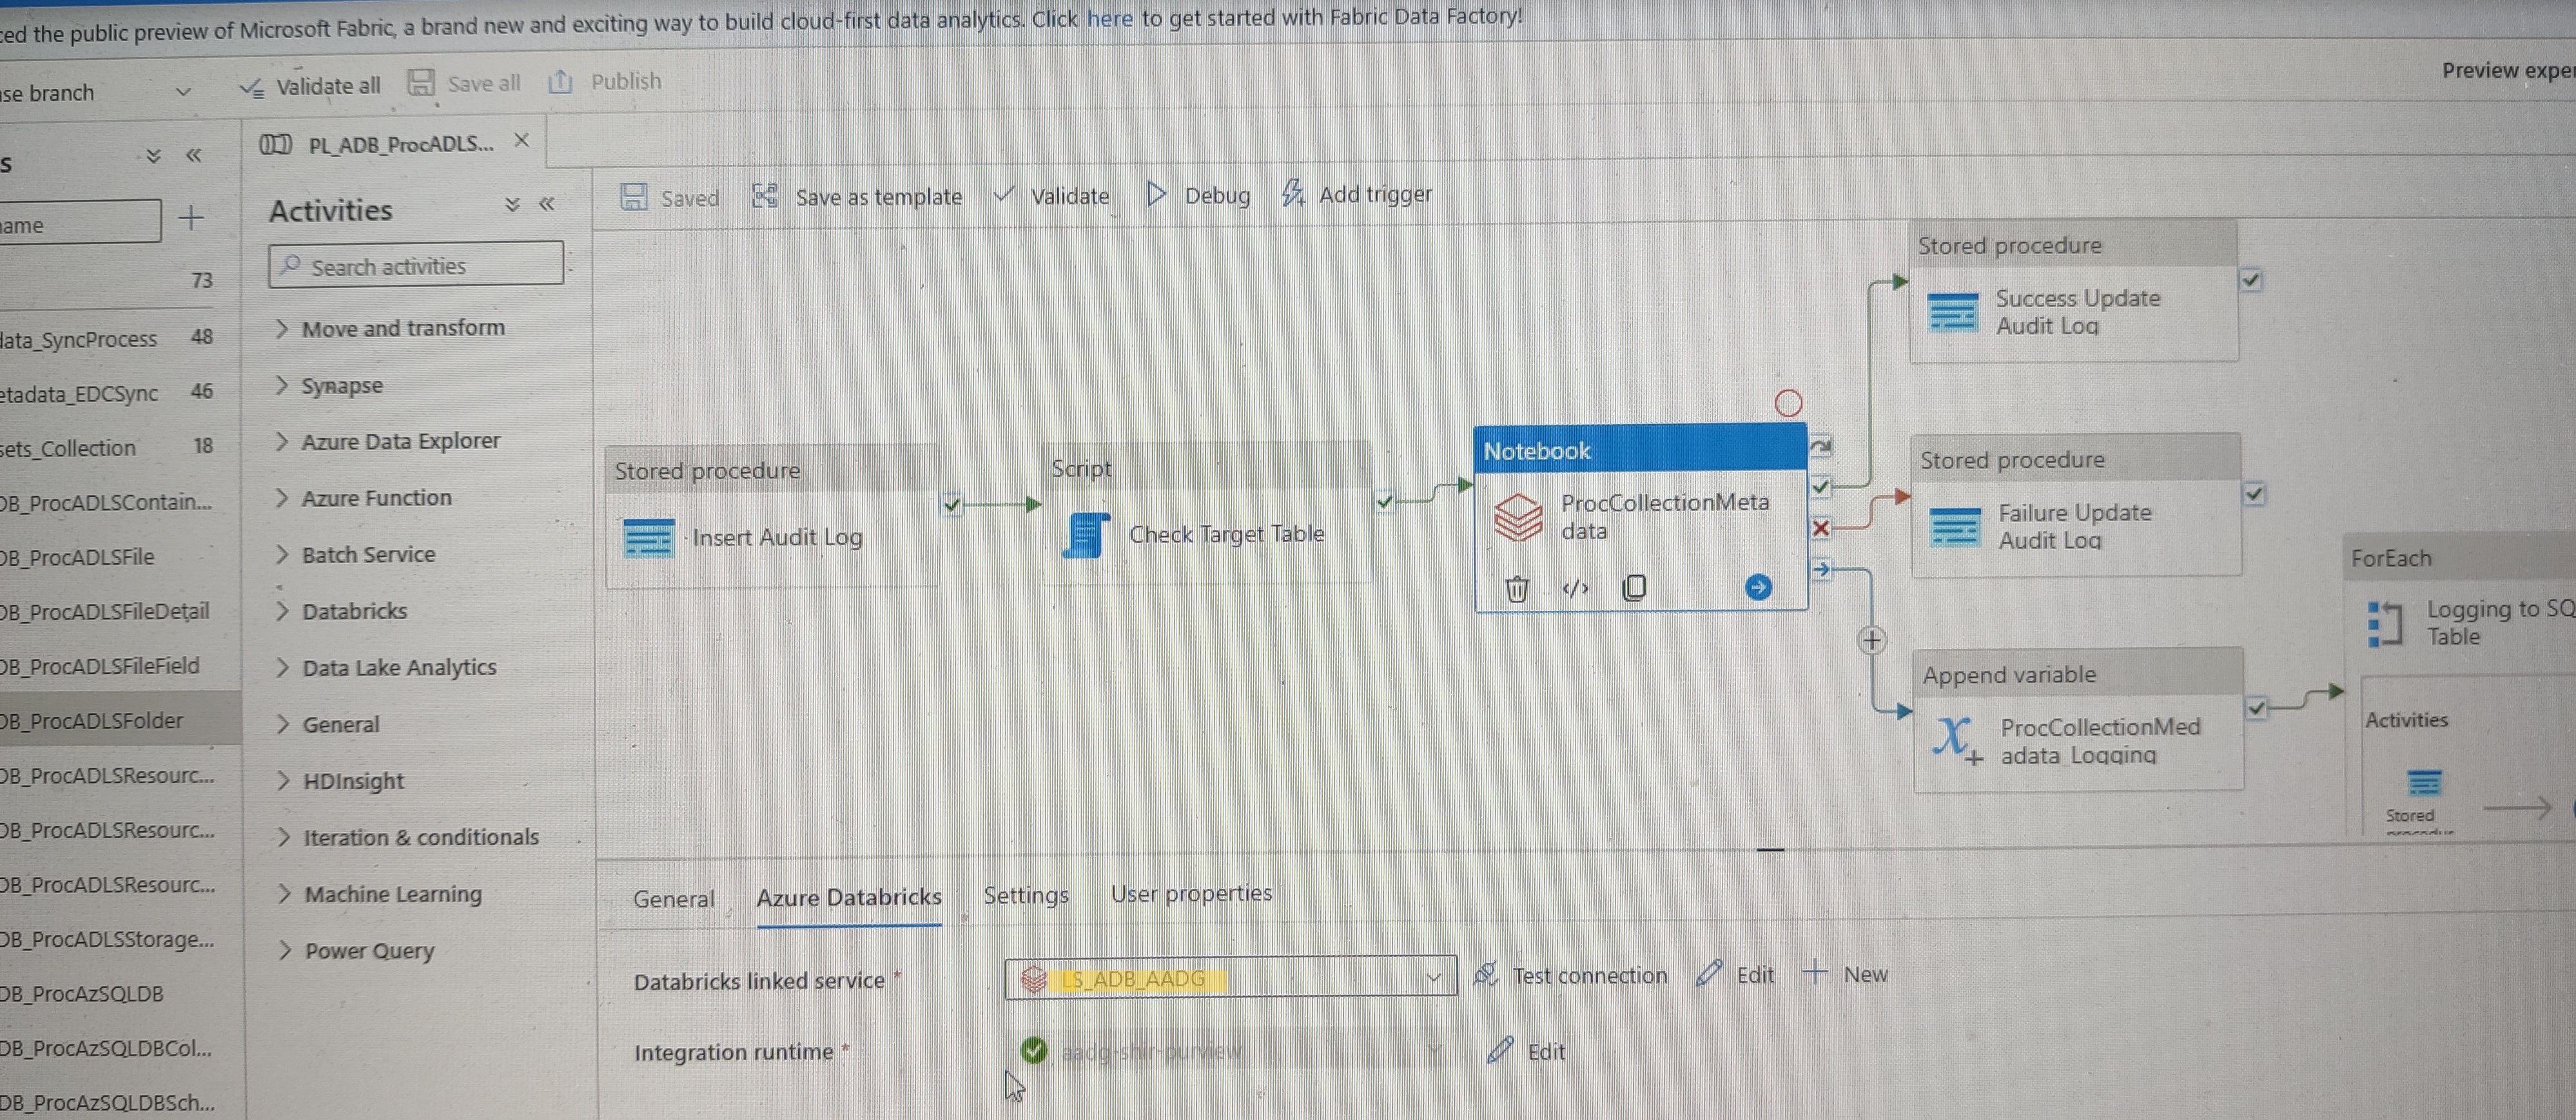The image size is (2576, 1120).
Task: Clone the Notebook activity with copy icon
Action: click(x=1634, y=587)
